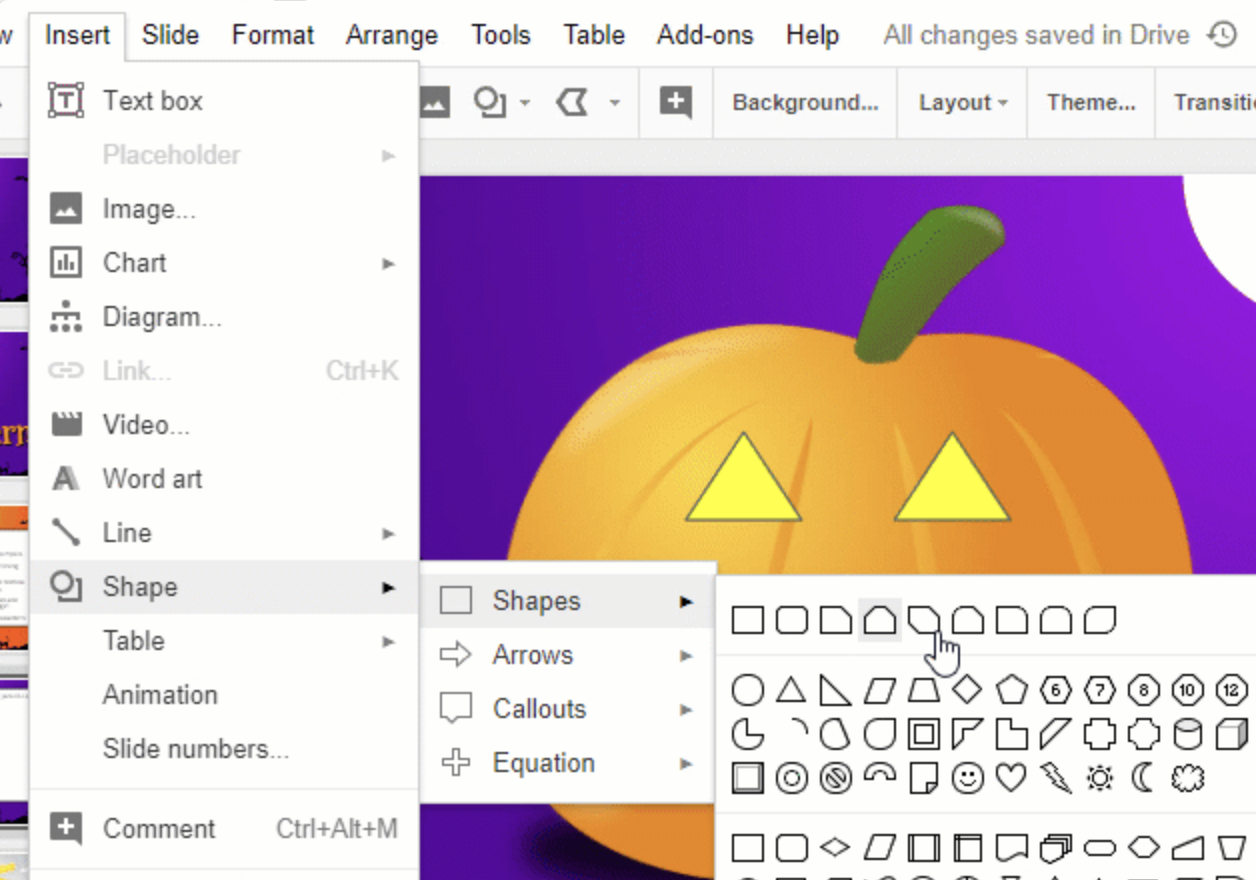The image size is (1256, 880).
Task: Select the right triangle shape
Action: click(x=836, y=690)
